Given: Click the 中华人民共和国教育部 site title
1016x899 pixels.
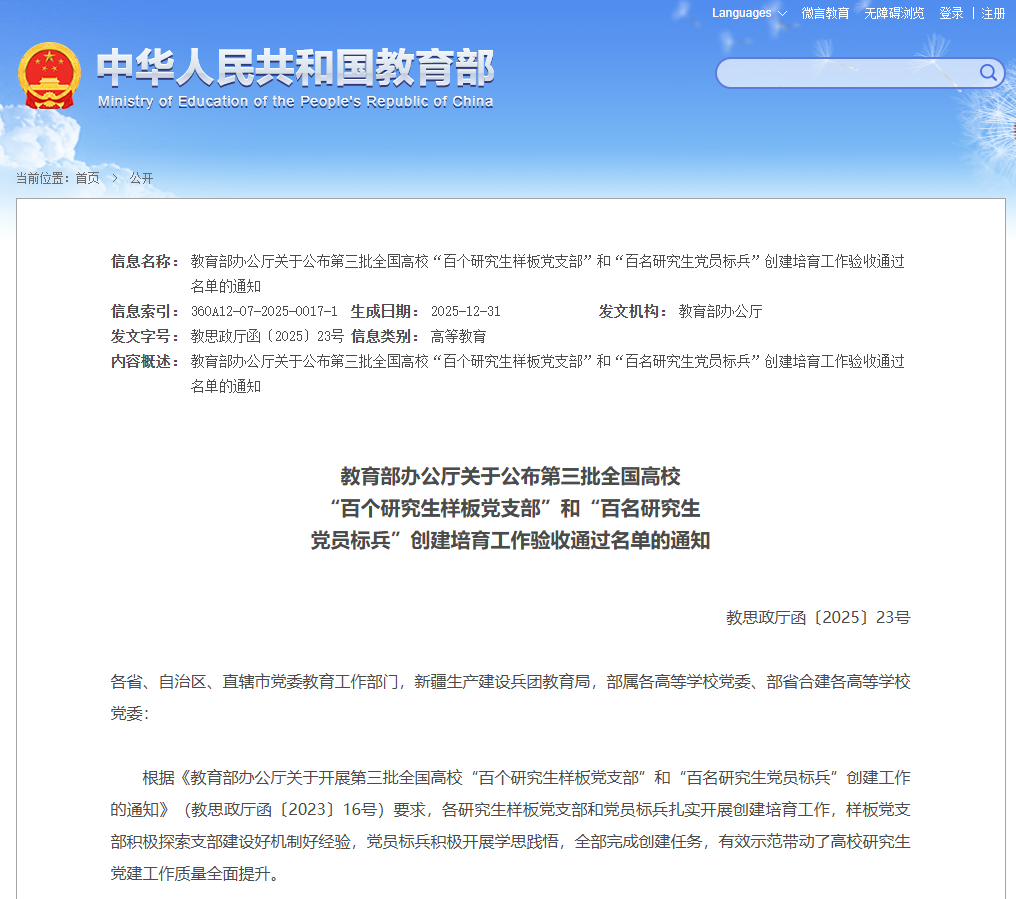Looking at the screenshot, I should 295,68.
